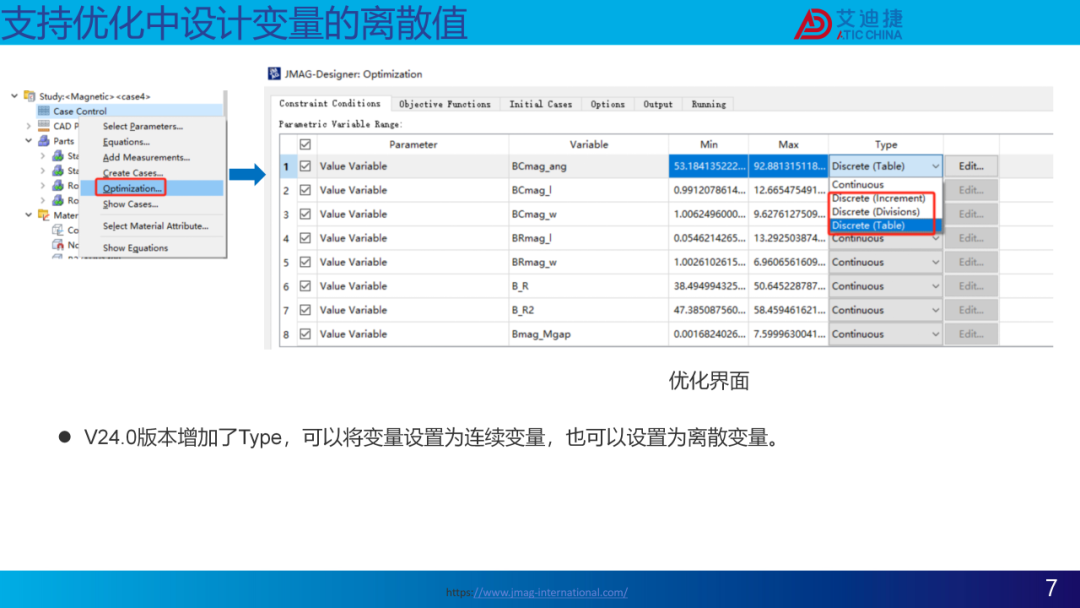Switch to the Objective Functions tab
The image size is (1080, 608).
pyautogui.click(x=445, y=104)
